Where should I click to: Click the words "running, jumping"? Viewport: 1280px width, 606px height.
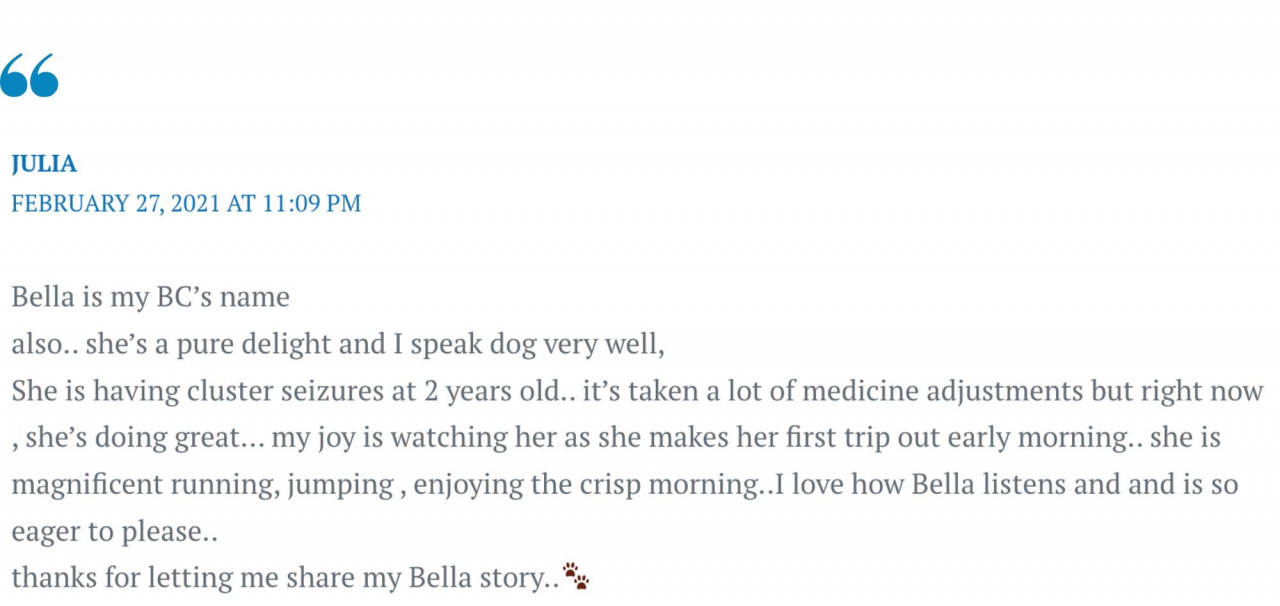point(279,485)
